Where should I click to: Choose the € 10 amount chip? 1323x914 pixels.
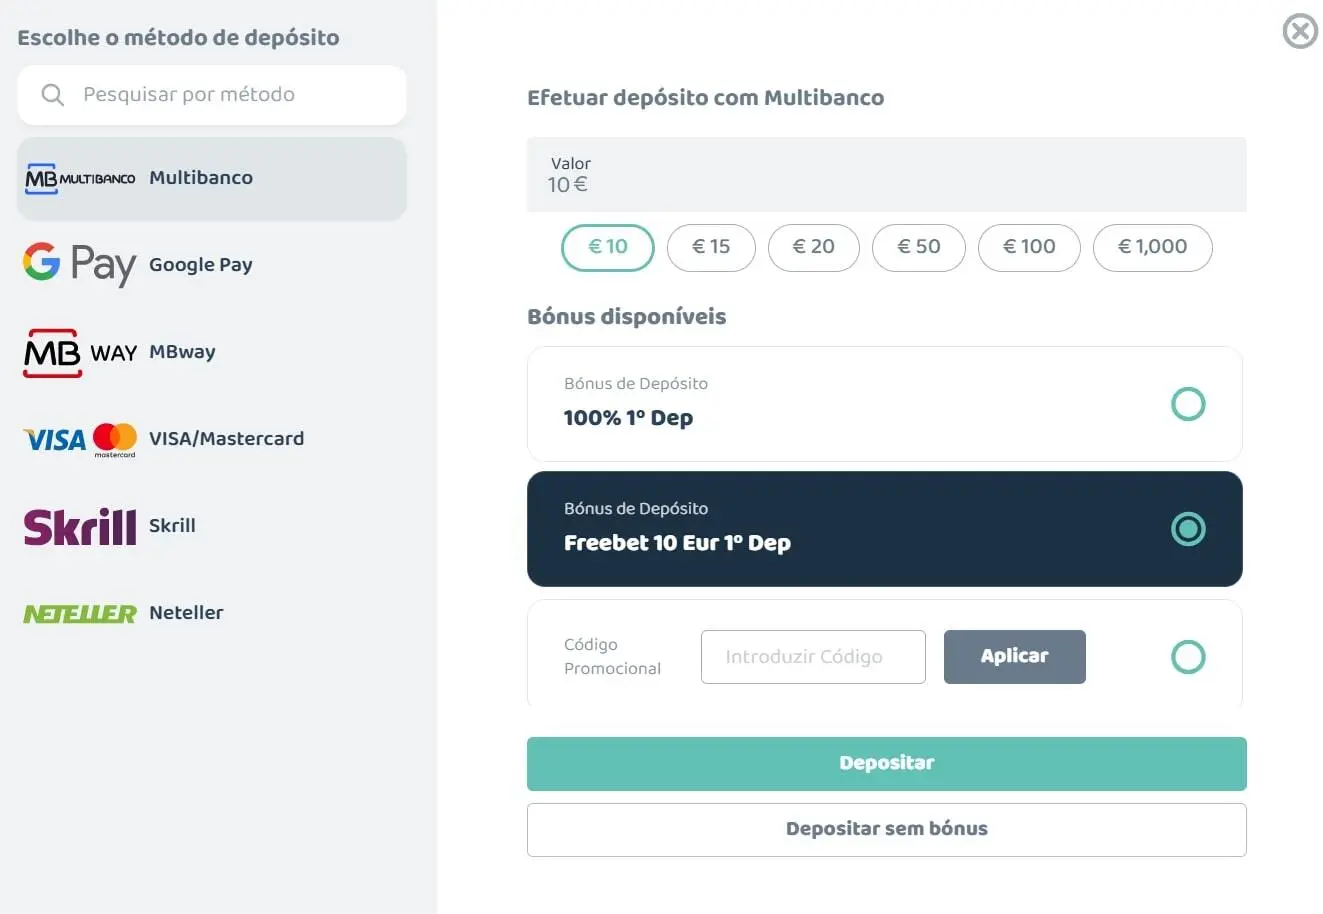[x=608, y=247]
